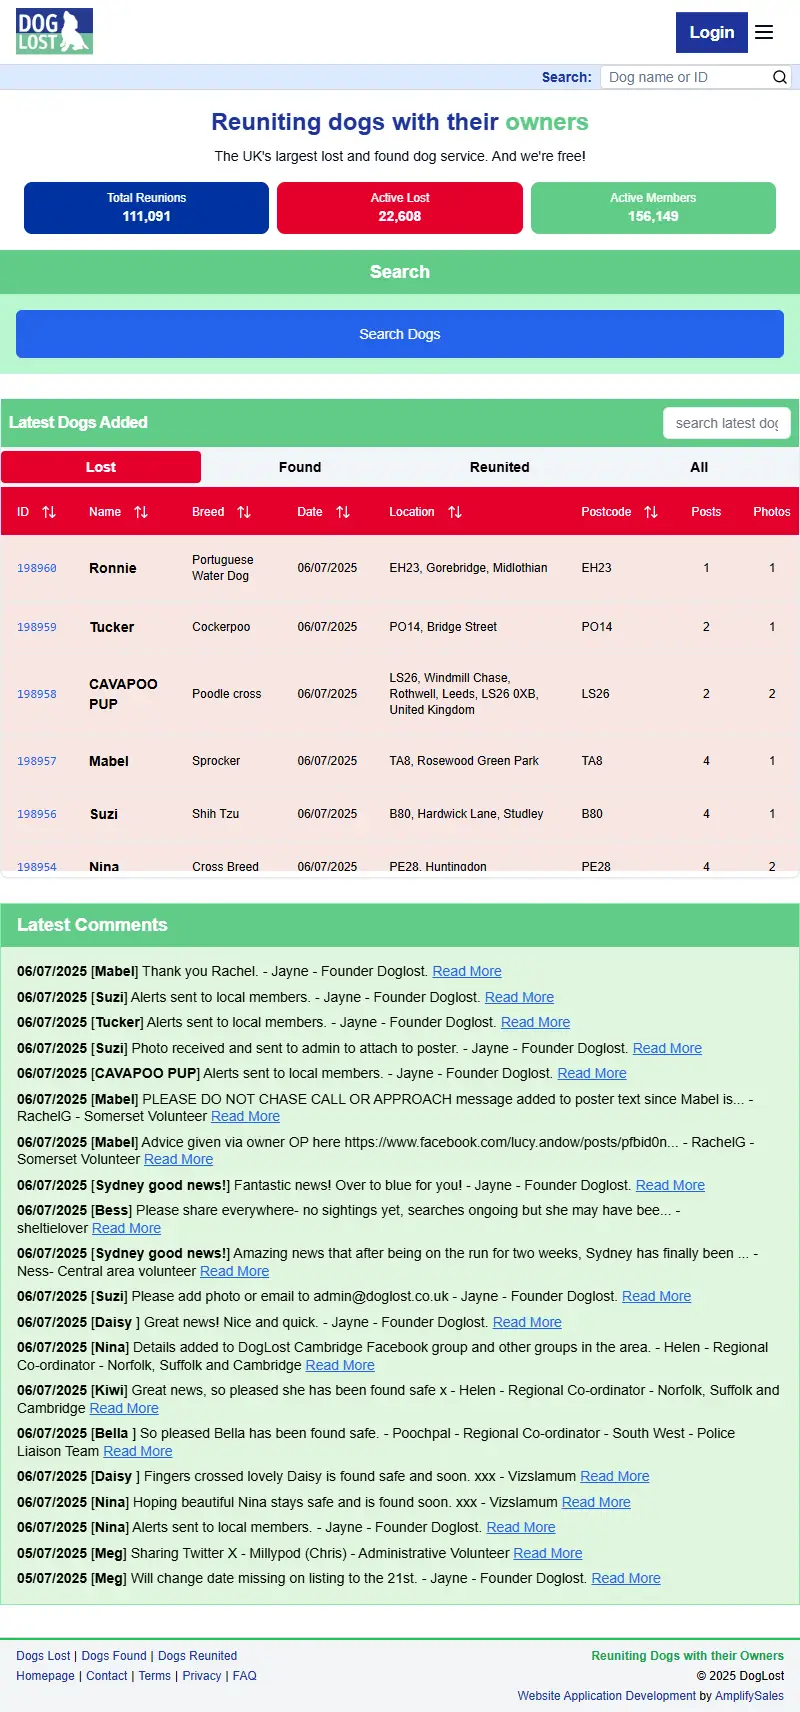This screenshot has width=800, height=1712.
Task: Read More on CAVAPOO PUP alerts comment
Action: click(x=592, y=1073)
